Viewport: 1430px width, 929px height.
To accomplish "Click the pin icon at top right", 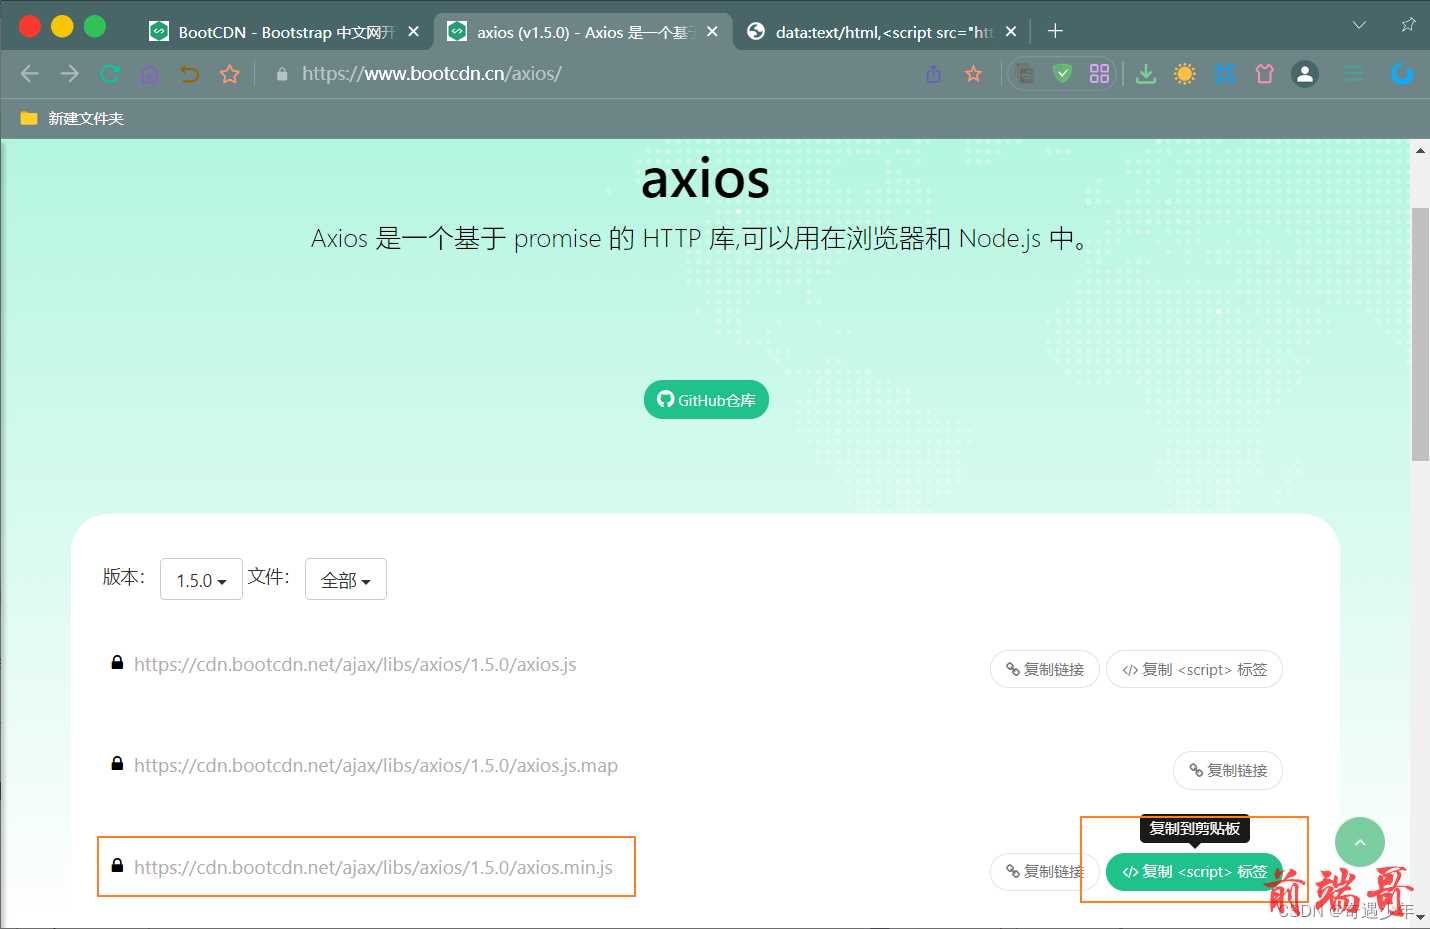I will tap(1408, 25).
